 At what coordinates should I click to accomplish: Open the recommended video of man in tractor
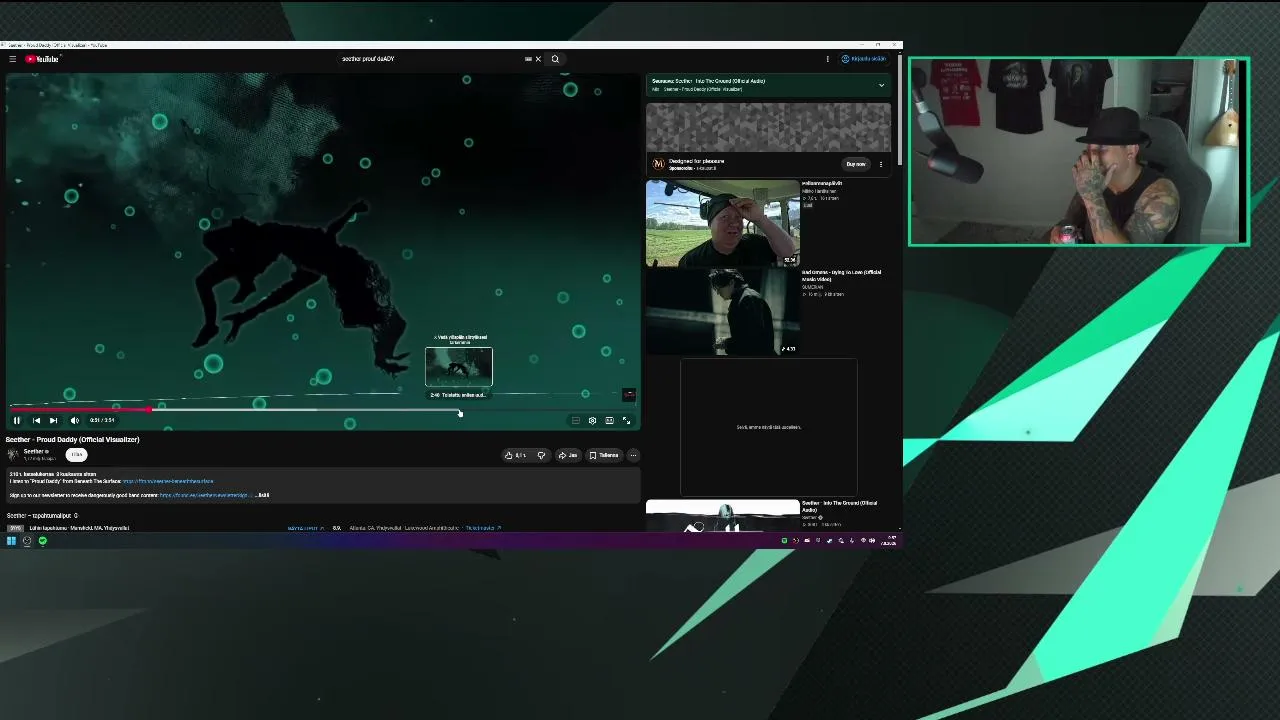[x=723, y=223]
